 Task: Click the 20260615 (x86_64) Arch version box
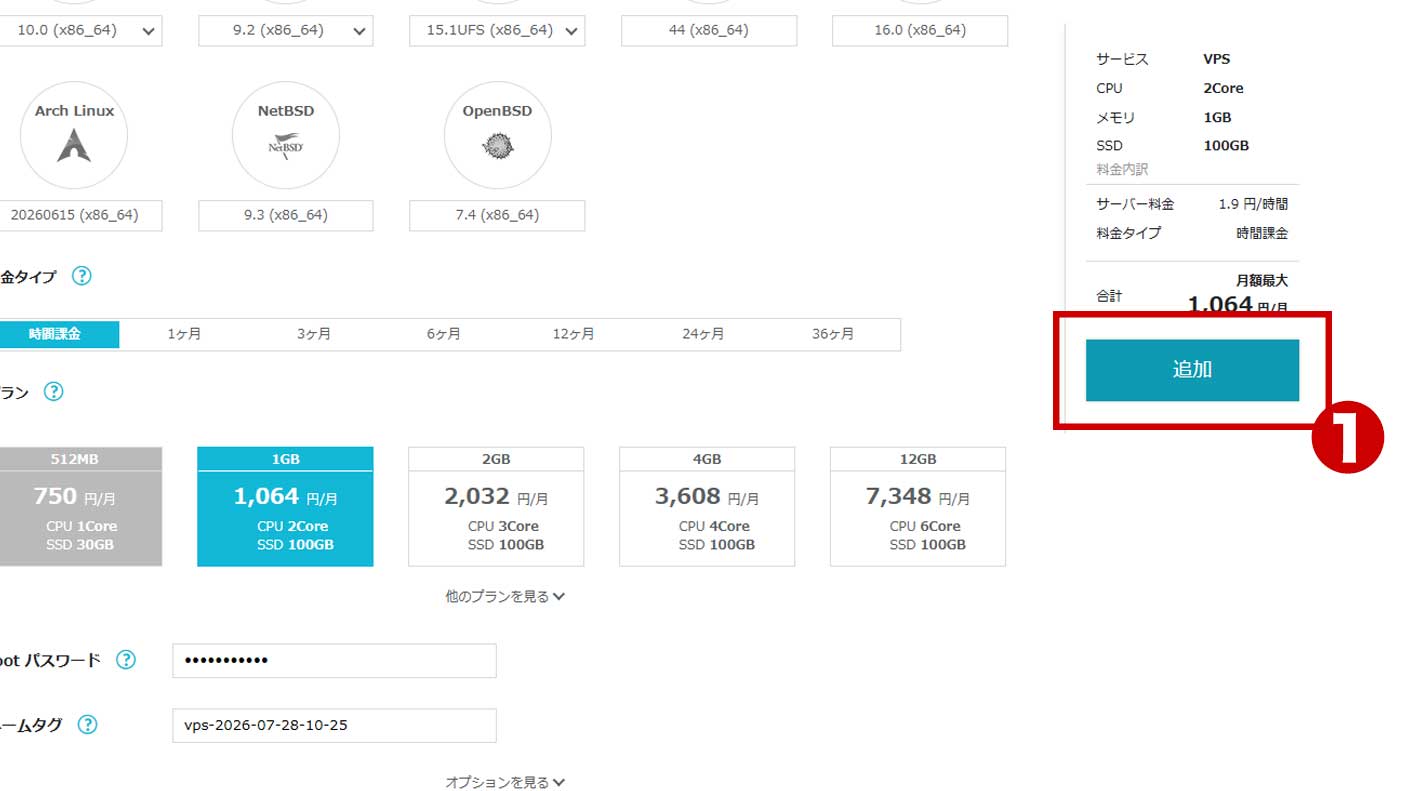[80, 215]
